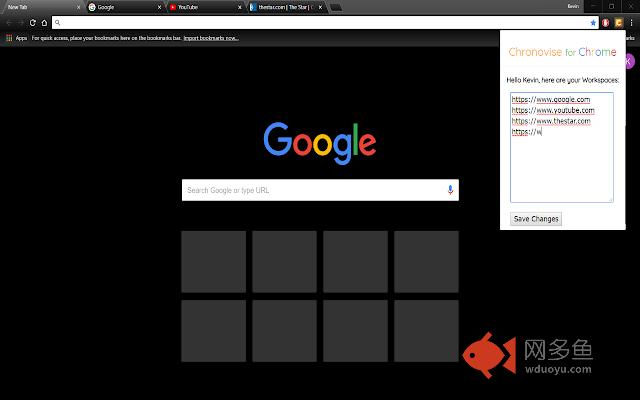The image size is (640, 400).
Task: Click the https://www.google.com line
Action: point(551,99)
